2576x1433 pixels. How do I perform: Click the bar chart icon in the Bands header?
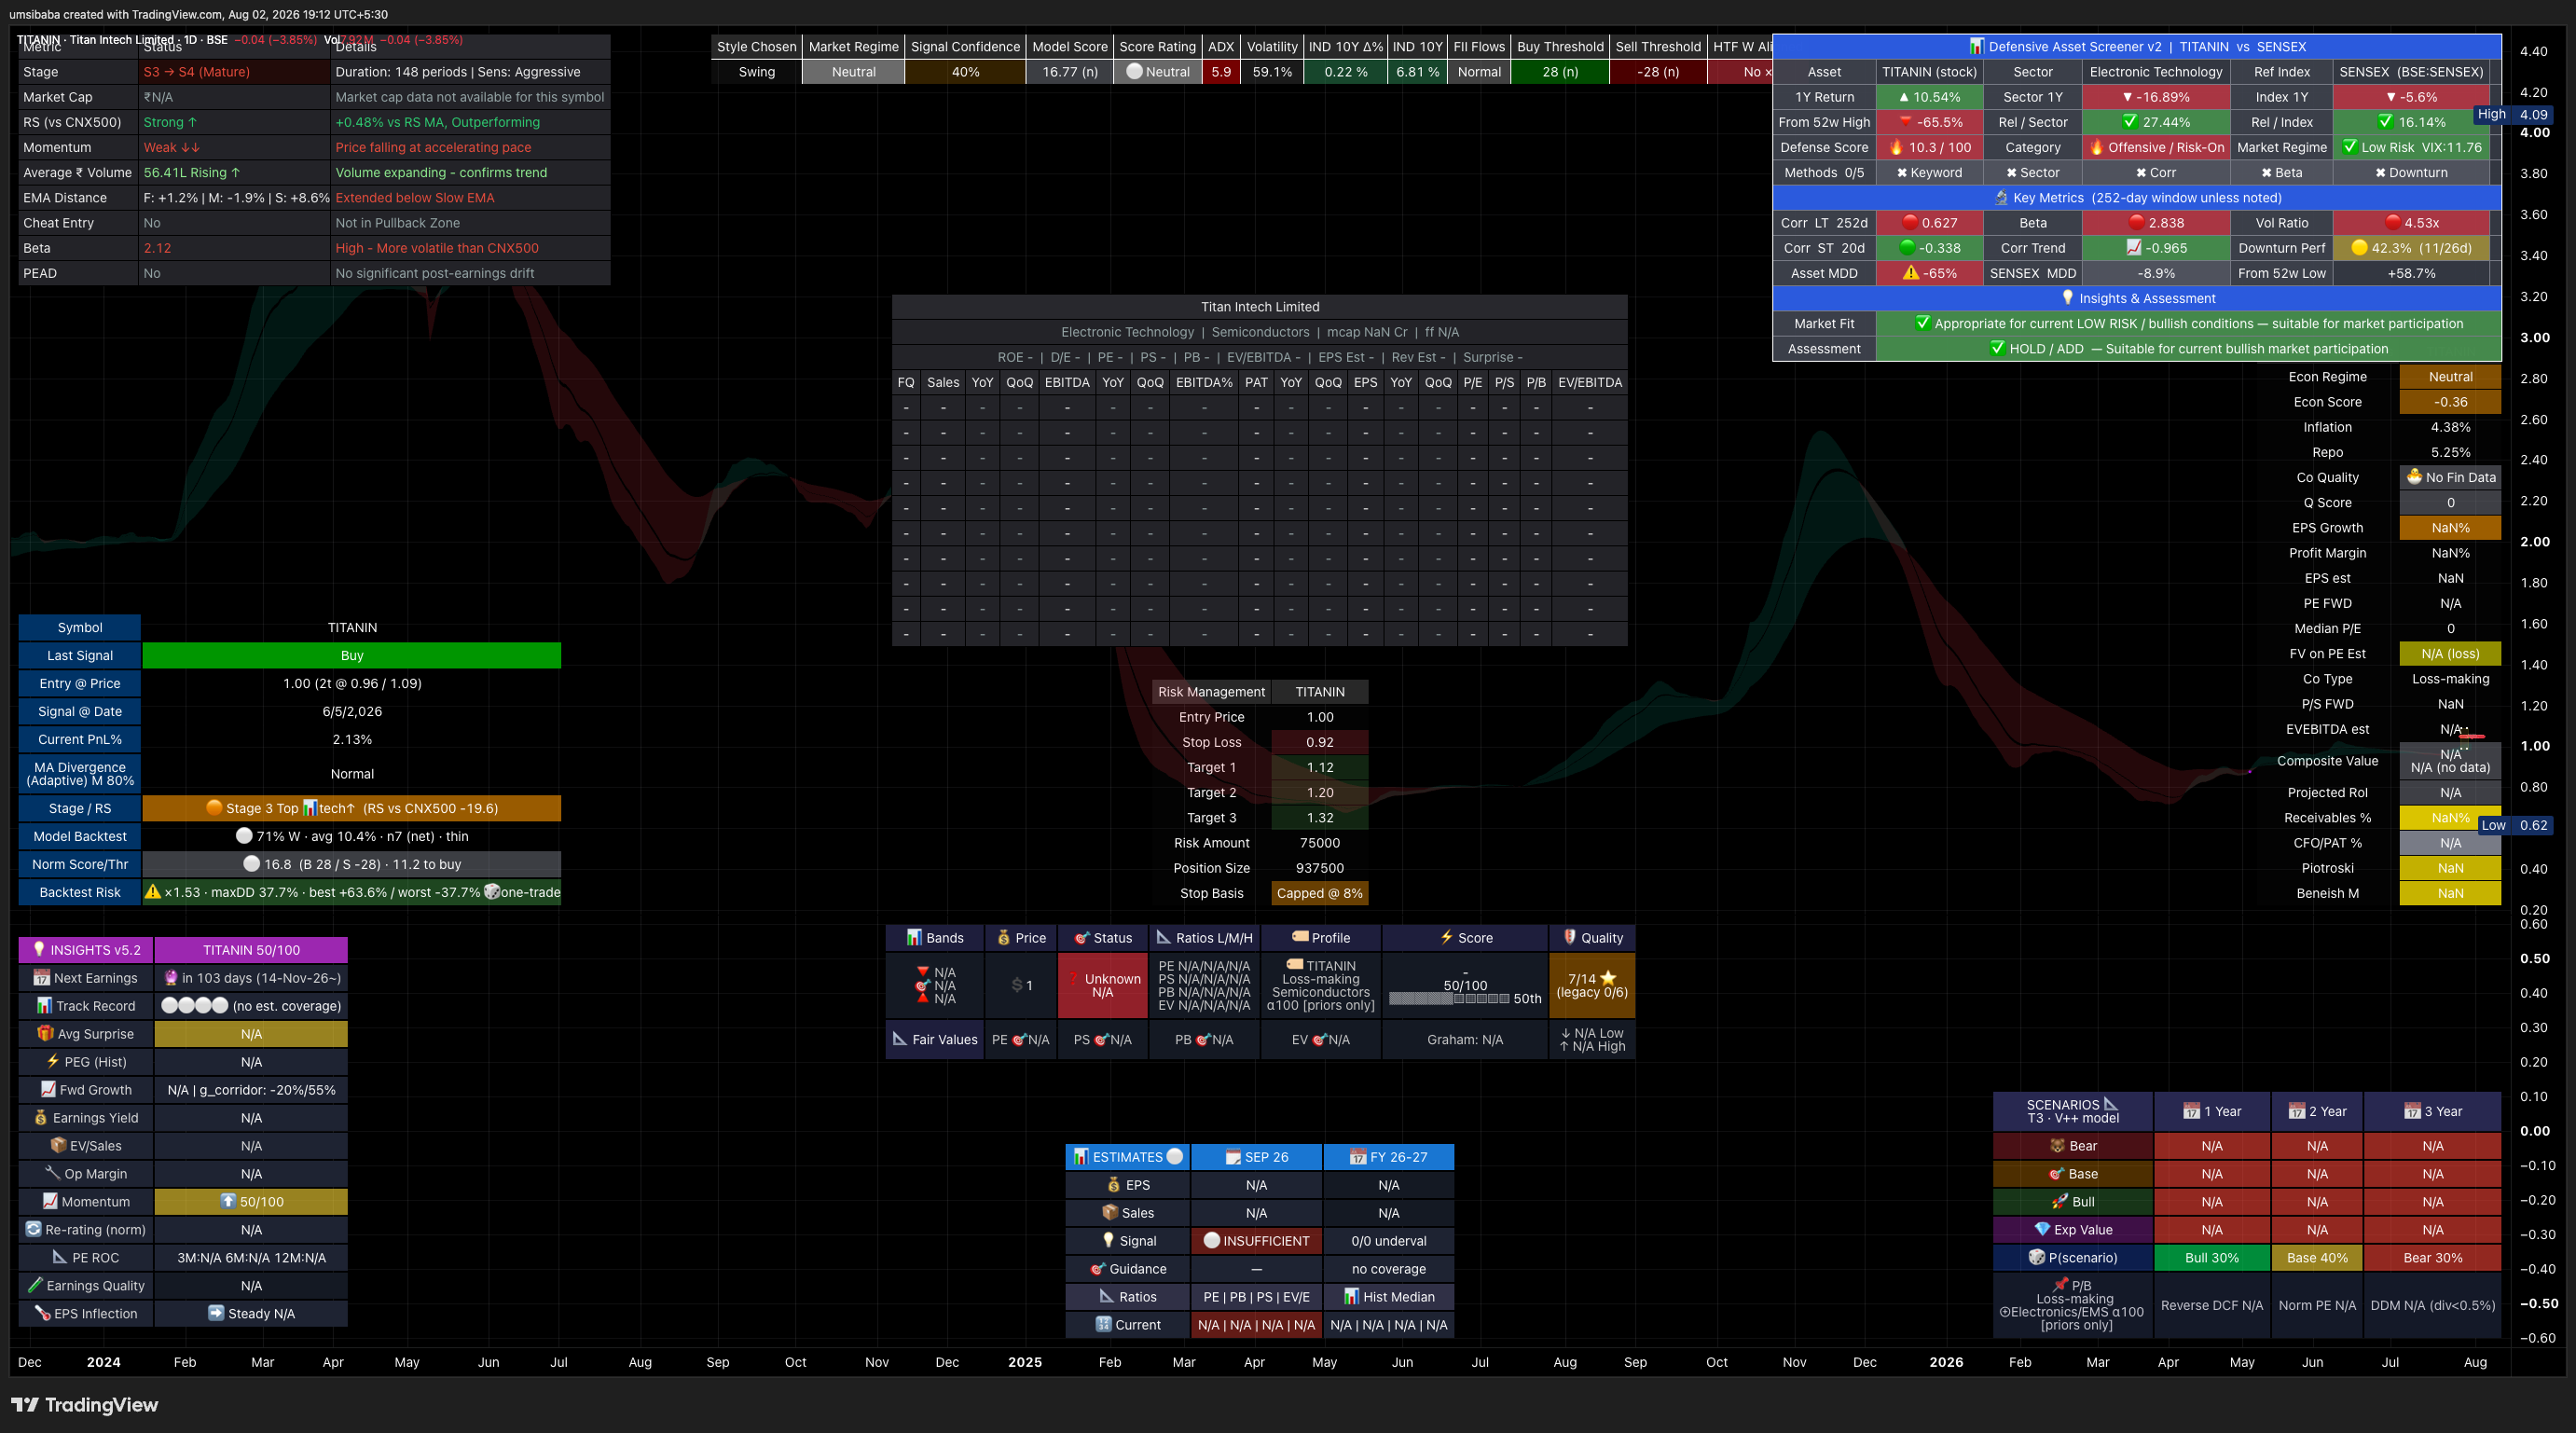pos(914,938)
